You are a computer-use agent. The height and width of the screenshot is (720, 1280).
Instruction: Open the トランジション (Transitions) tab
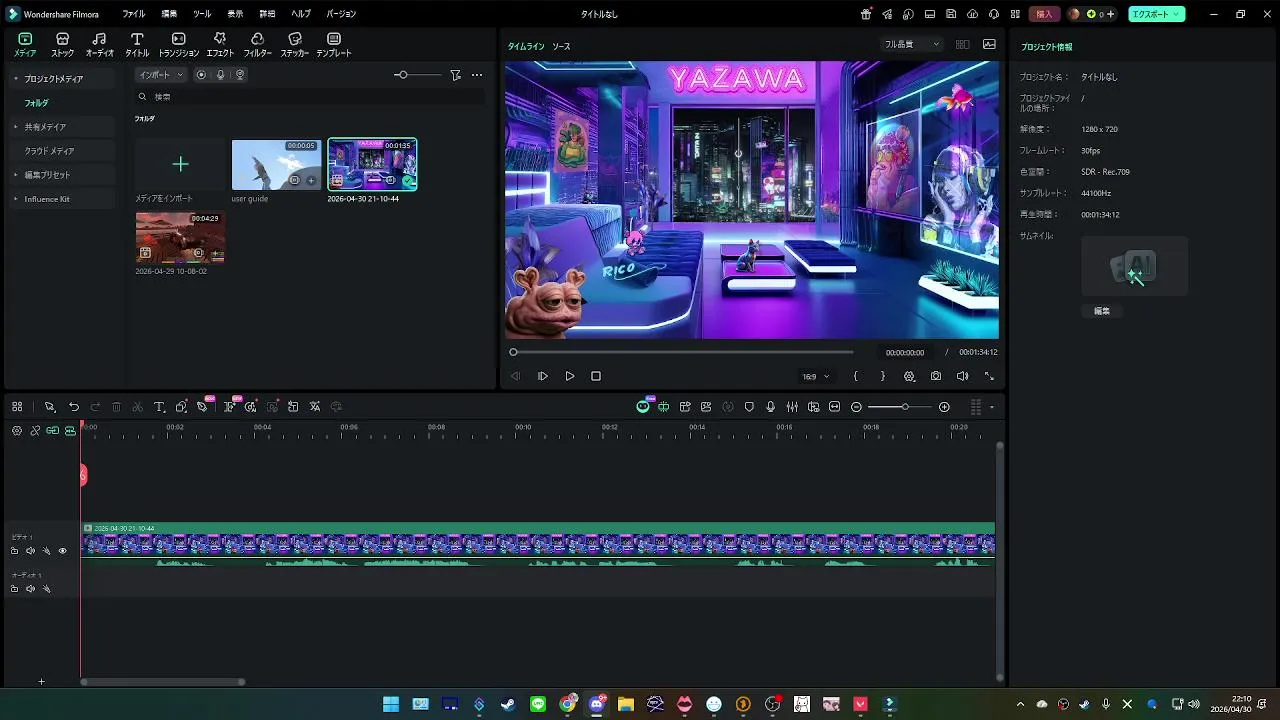point(179,44)
